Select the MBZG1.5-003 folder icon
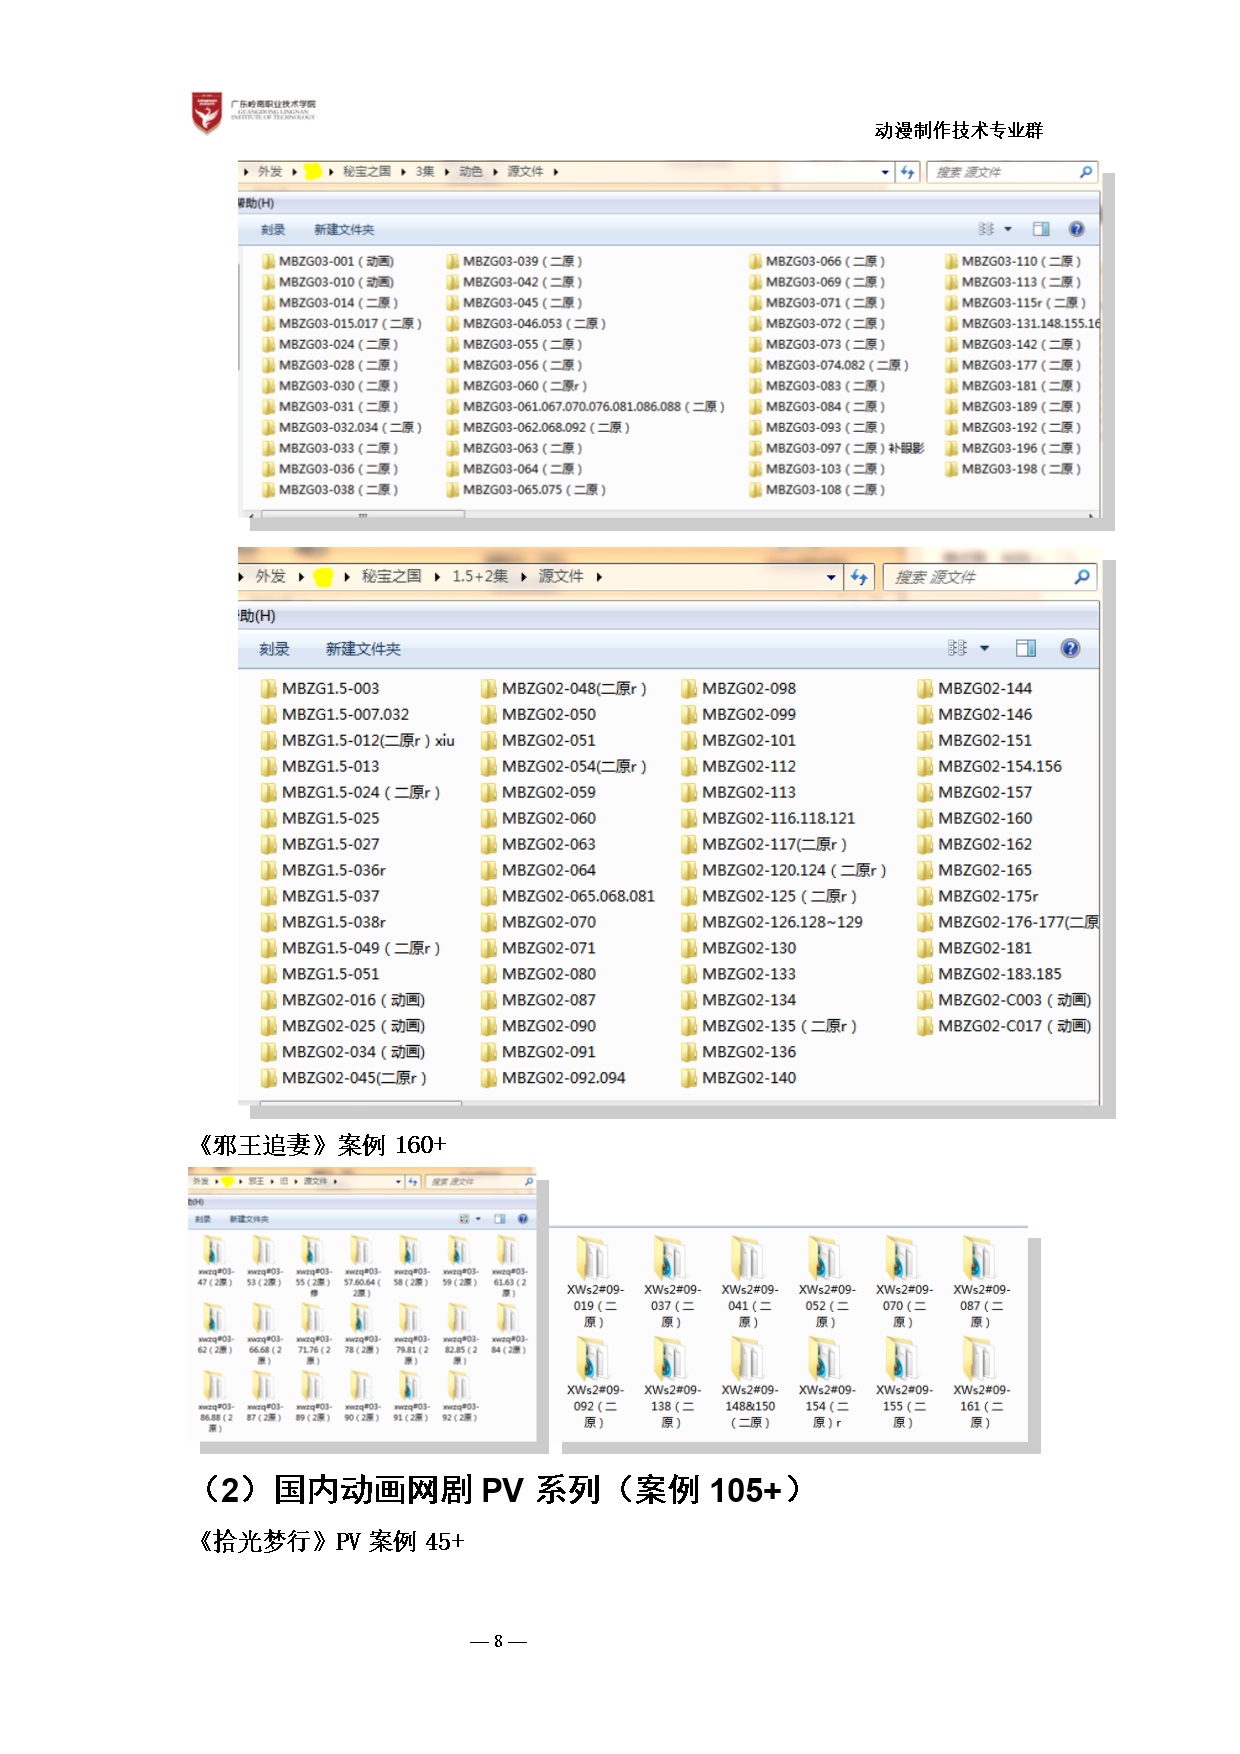 268,688
